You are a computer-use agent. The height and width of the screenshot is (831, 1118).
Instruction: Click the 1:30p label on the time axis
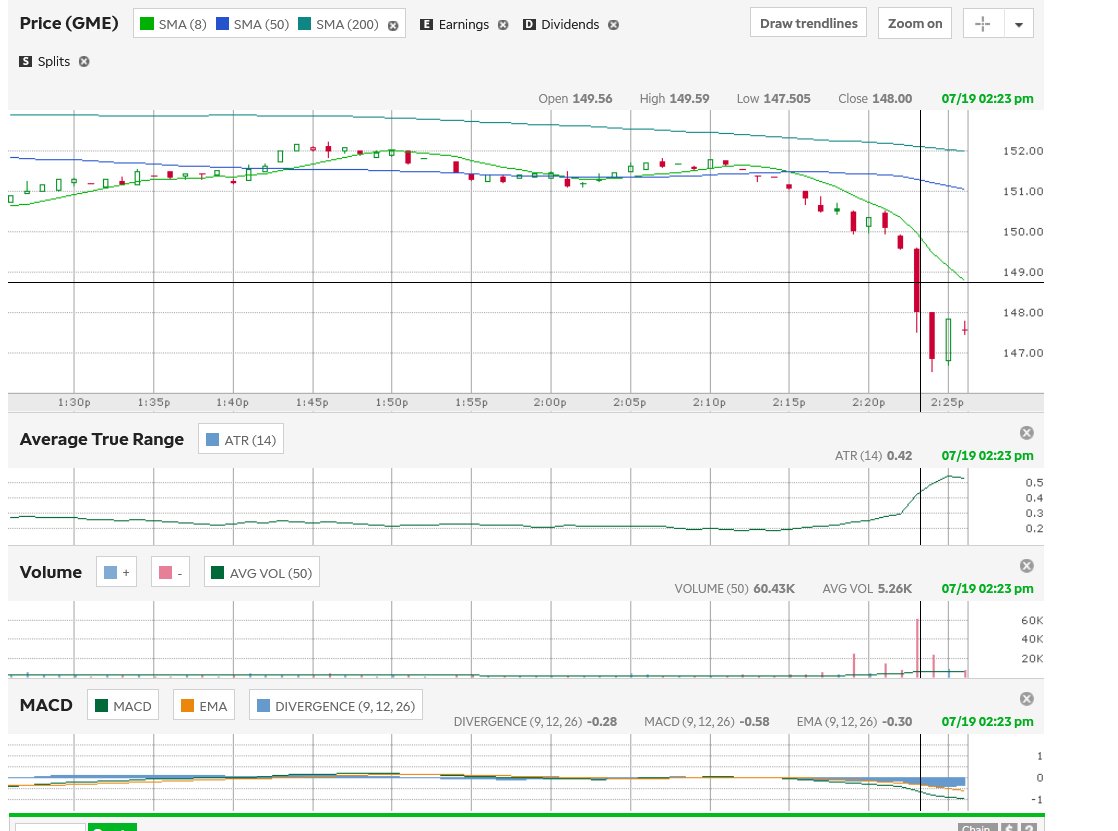74,402
